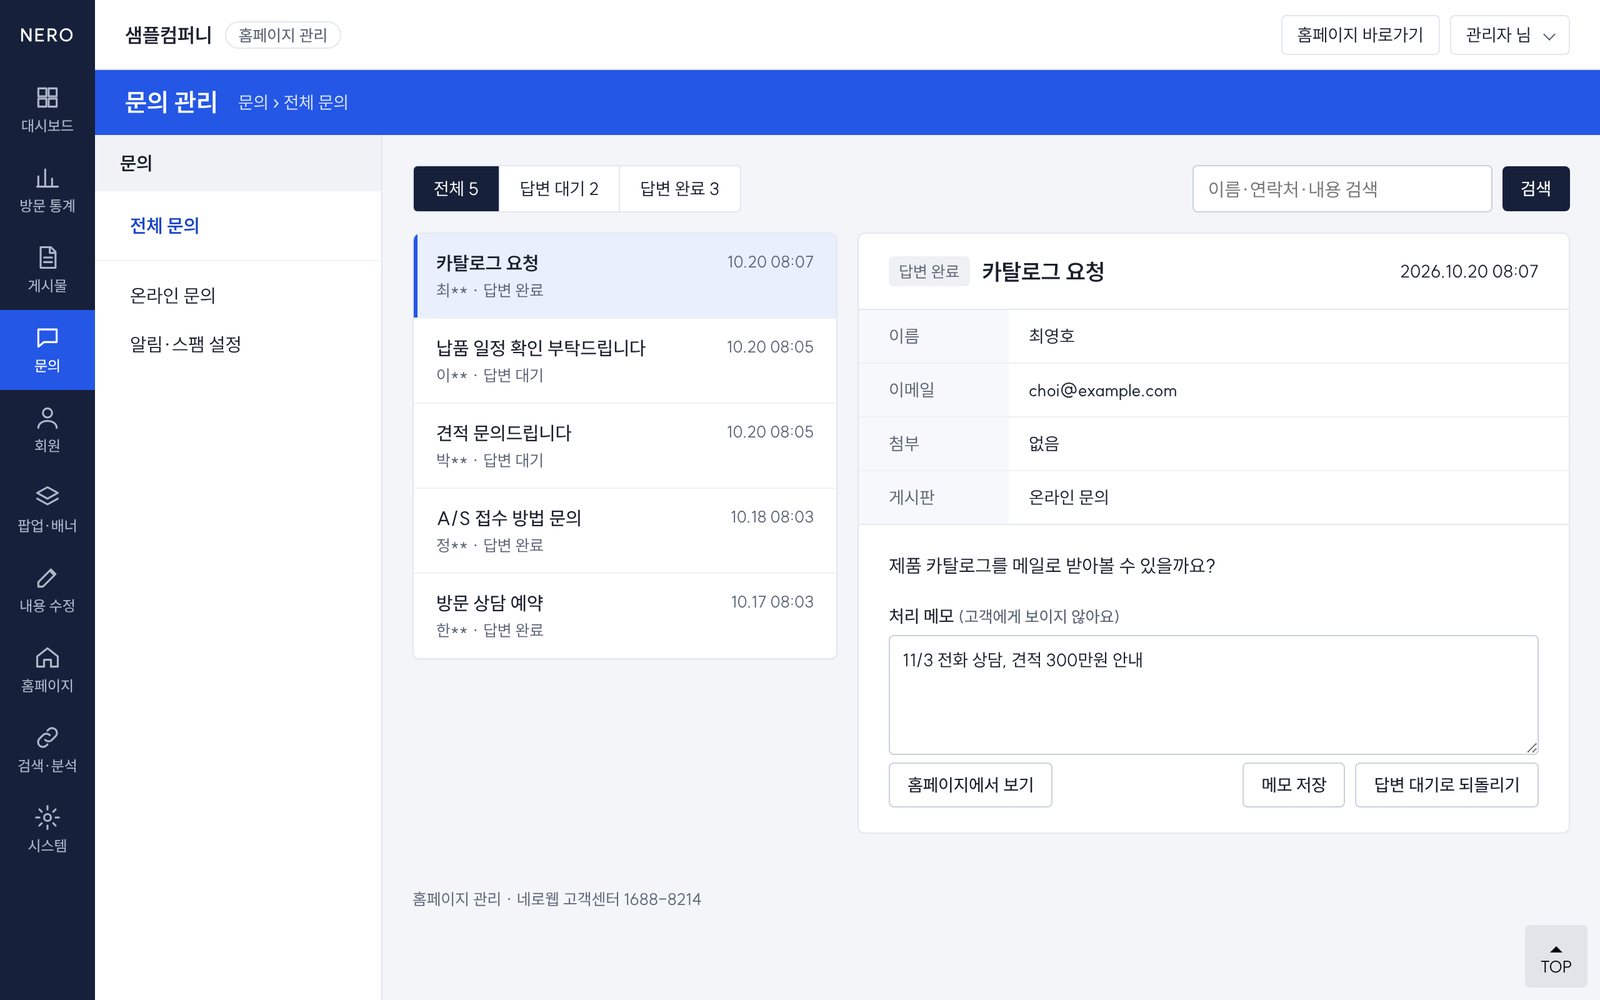This screenshot has width=1600, height=1000.
Task: Switch to the 전체 5 tab
Action: point(456,189)
